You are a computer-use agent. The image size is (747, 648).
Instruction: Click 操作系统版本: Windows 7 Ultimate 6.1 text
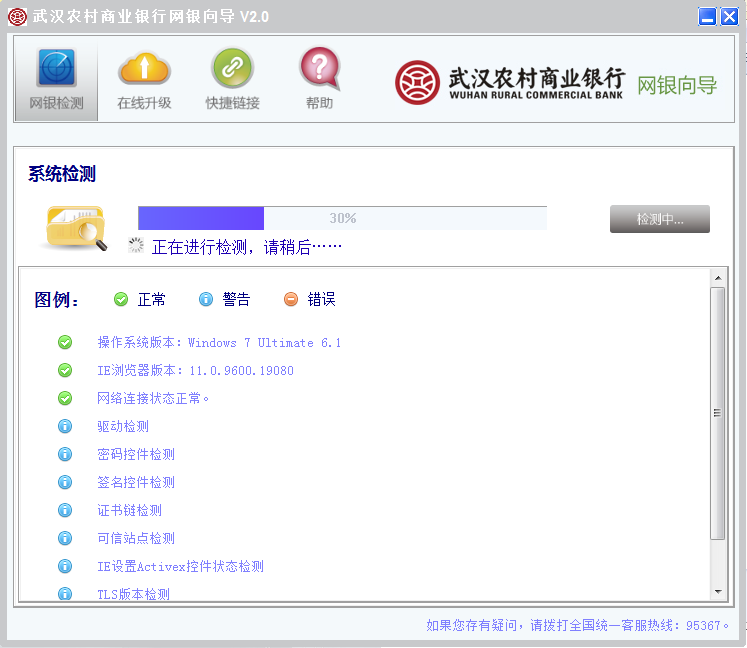coord(219,343)
